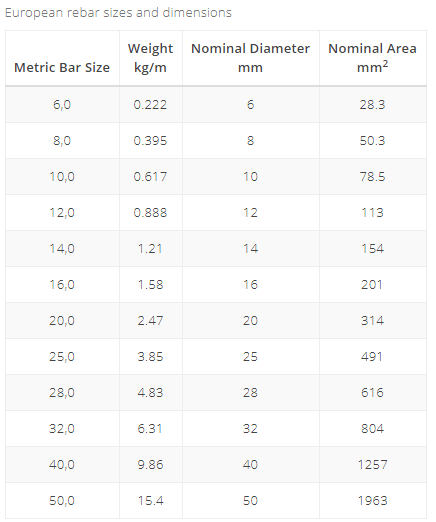Select the Nominal Diameter mm header
This screenshot has width=436, height=522.
coord(250,58)
